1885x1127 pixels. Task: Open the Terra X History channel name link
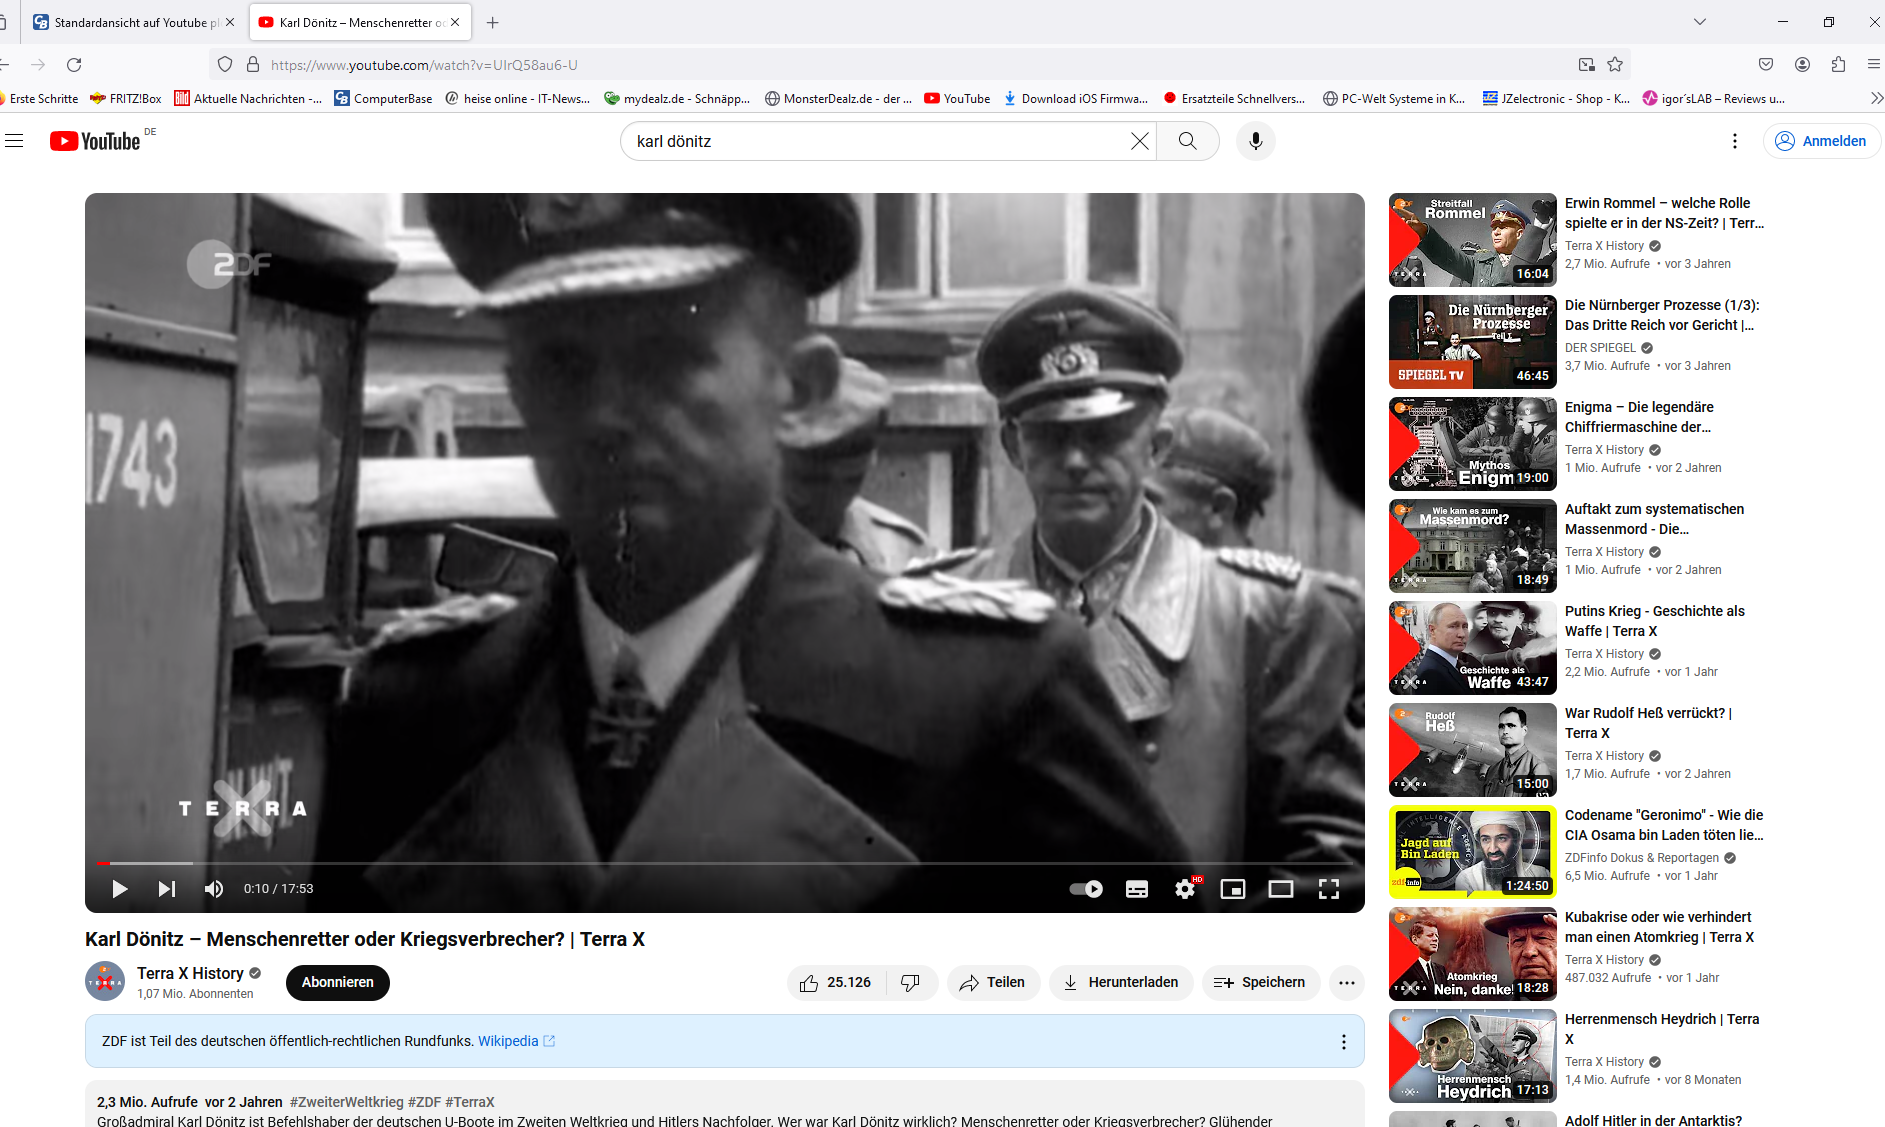(190, 973)
